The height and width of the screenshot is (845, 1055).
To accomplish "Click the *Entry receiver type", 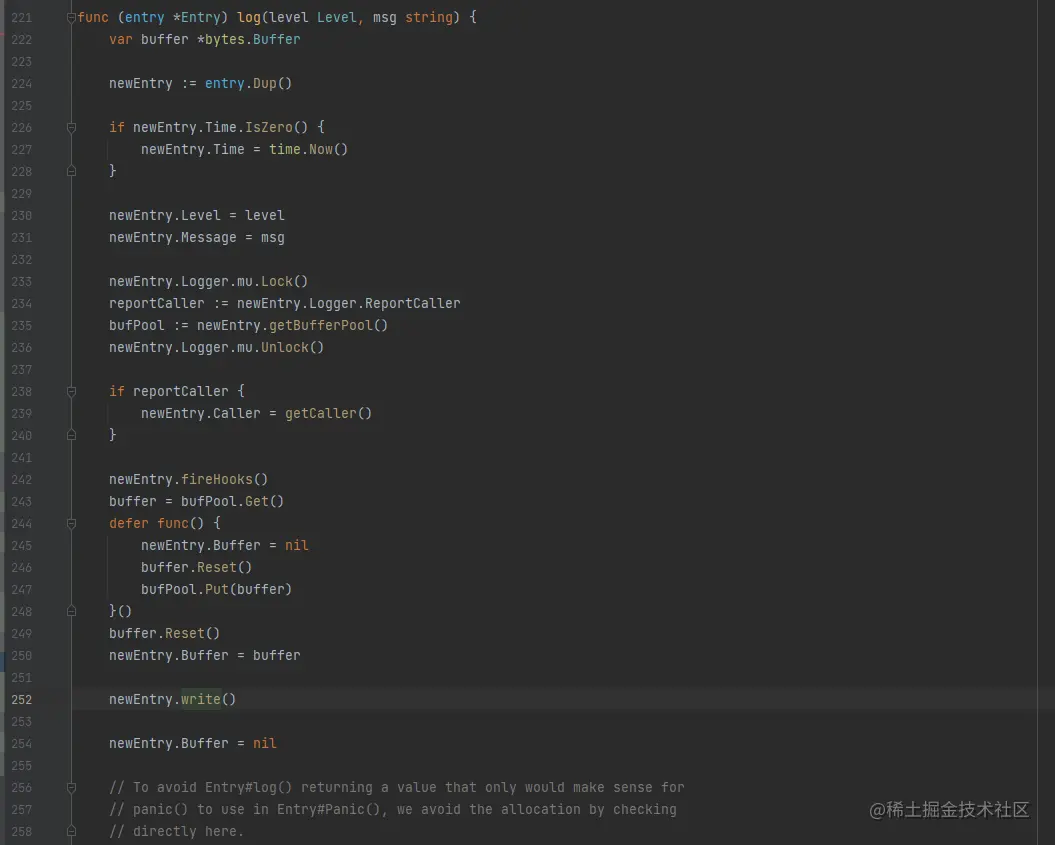I will tap(196, 17).
